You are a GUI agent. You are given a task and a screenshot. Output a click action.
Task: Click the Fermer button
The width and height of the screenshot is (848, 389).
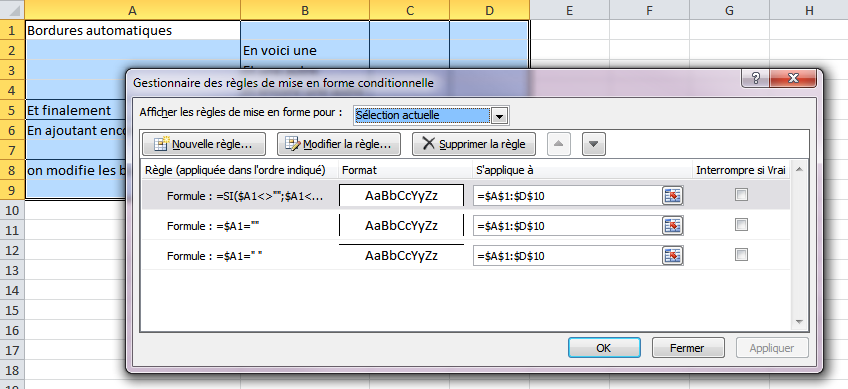coord(687,348)
